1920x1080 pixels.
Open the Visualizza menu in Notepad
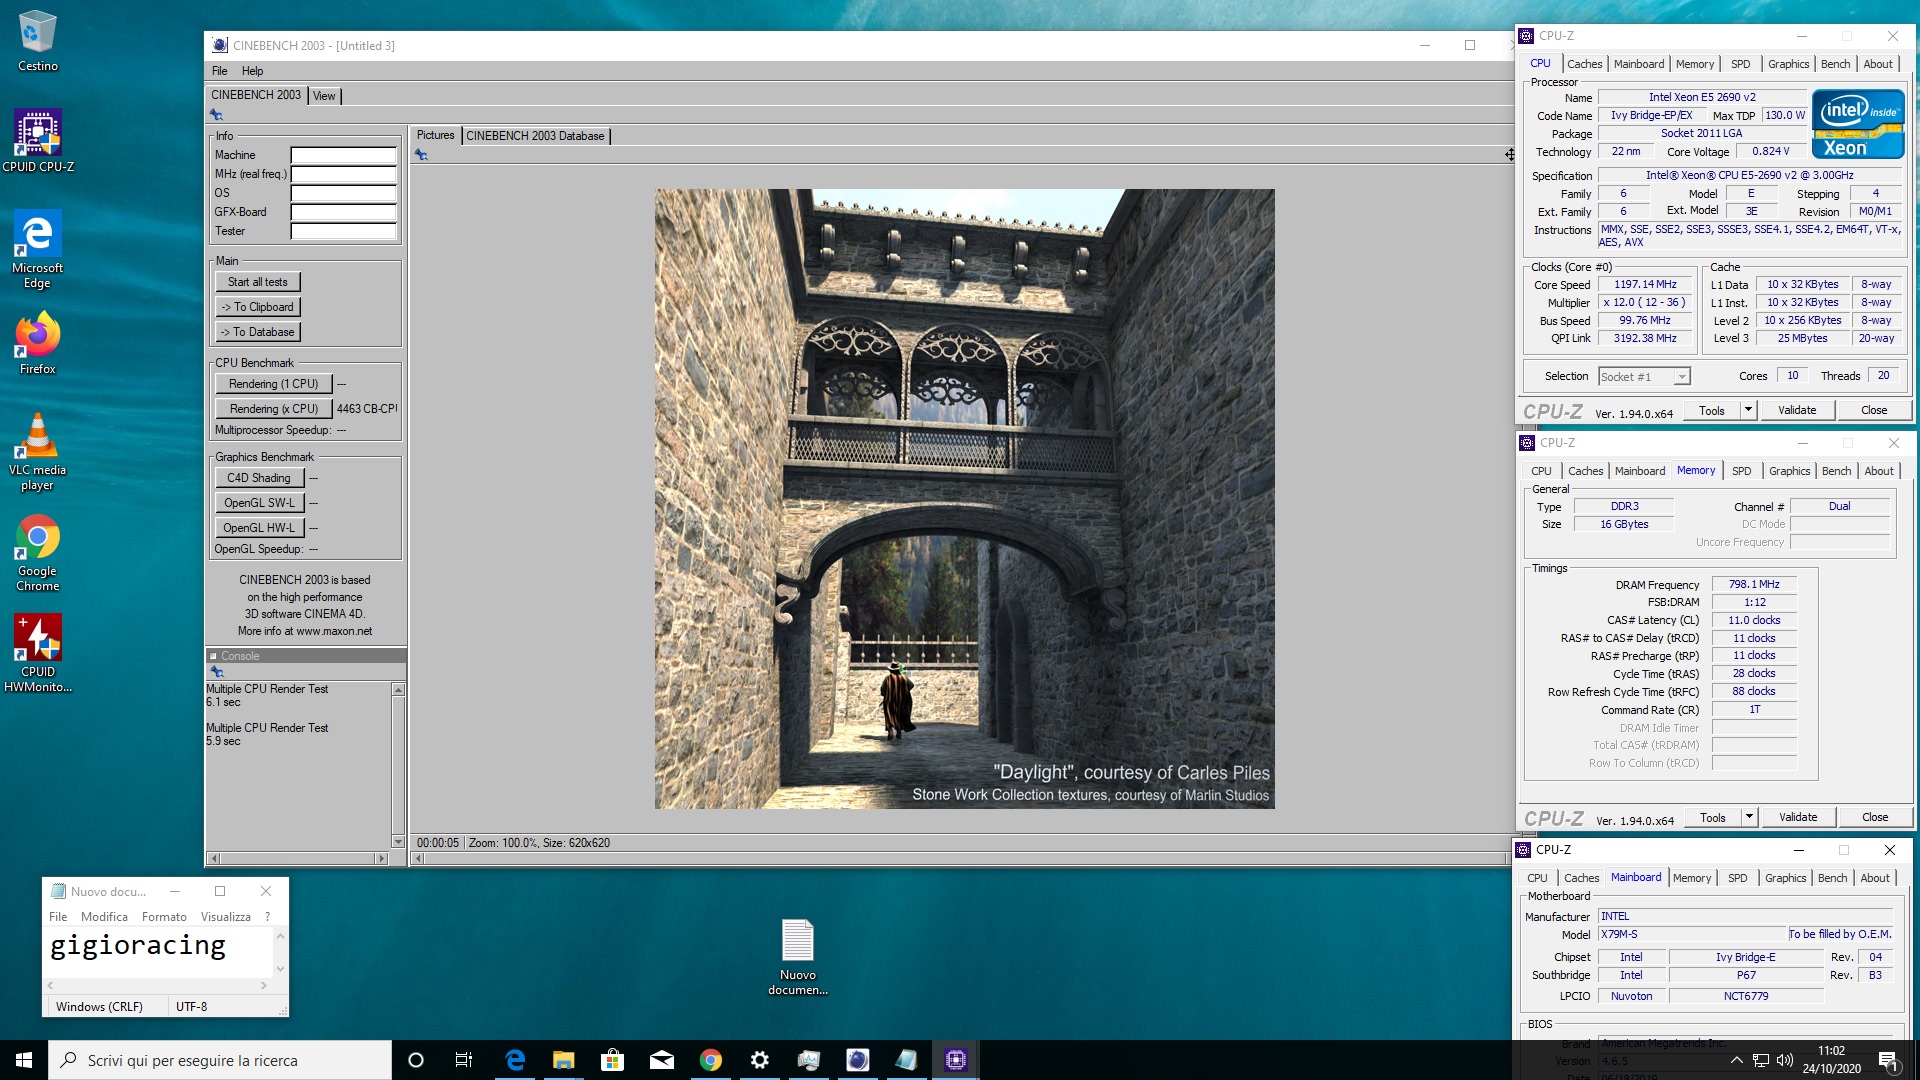tap(225, 917)
